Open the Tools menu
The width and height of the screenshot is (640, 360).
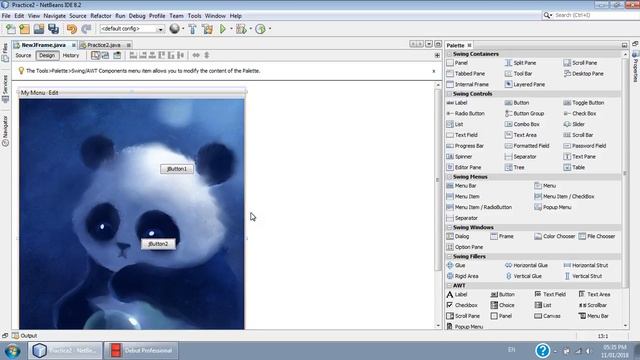194,16
